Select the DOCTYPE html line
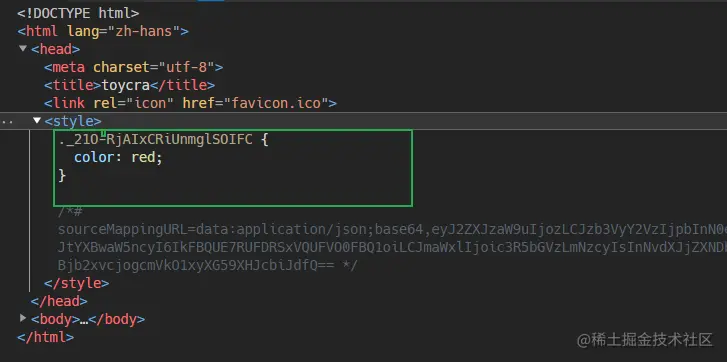The image size is (727, 362). coord(78,13)
